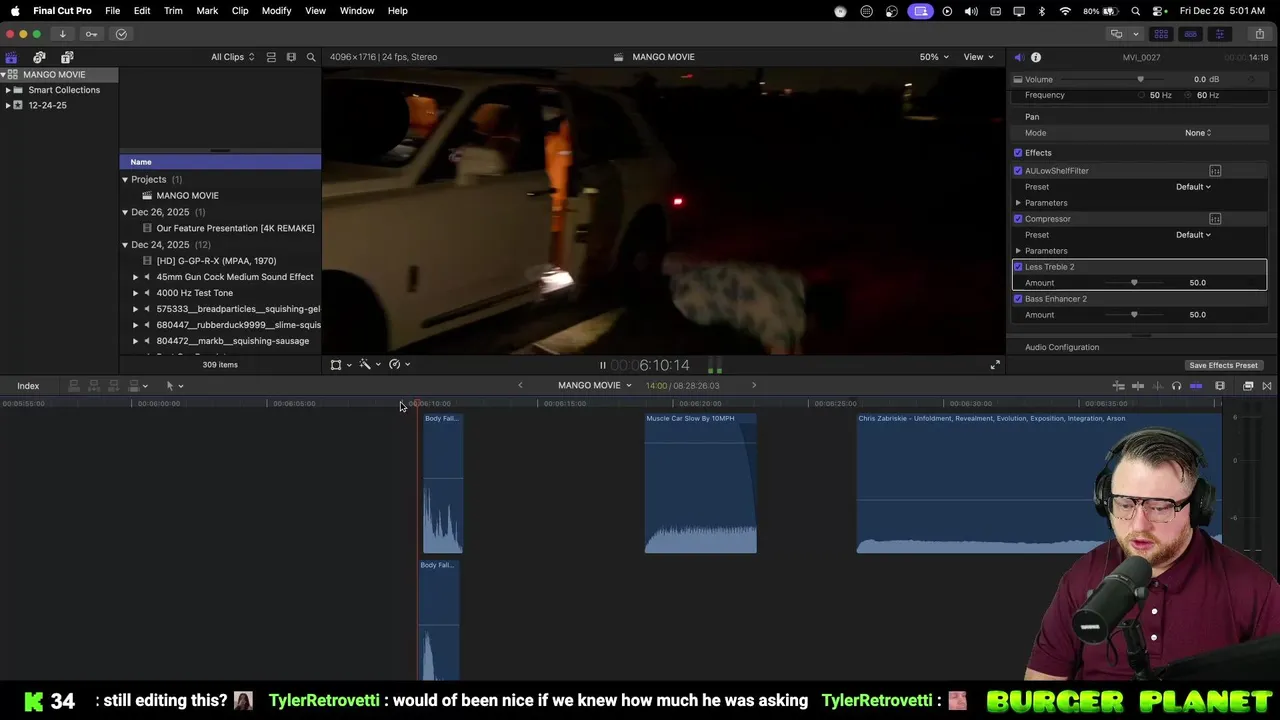Open the Pan Mode None dropdown
This screenshot has width=1280, height=720.
(x=1198, y=133)
